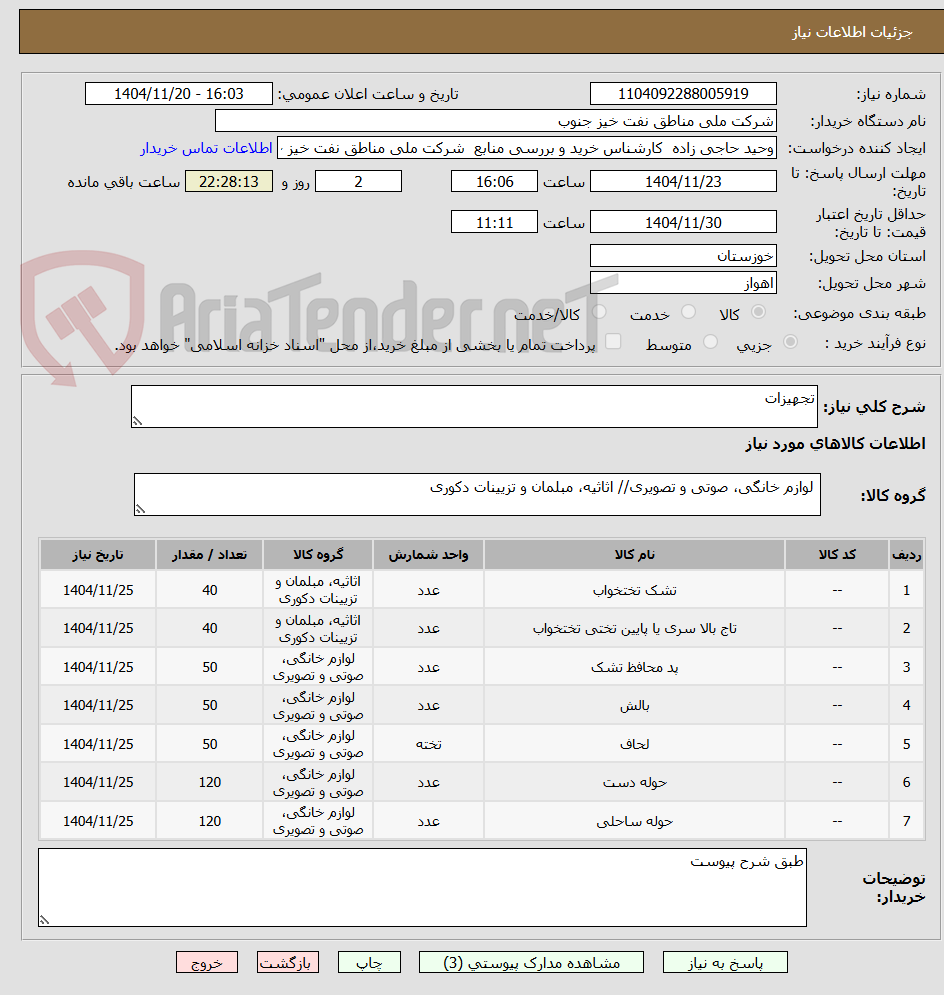
Task: Click unit cell تخته in لحاف row
Action: (428, 744)
